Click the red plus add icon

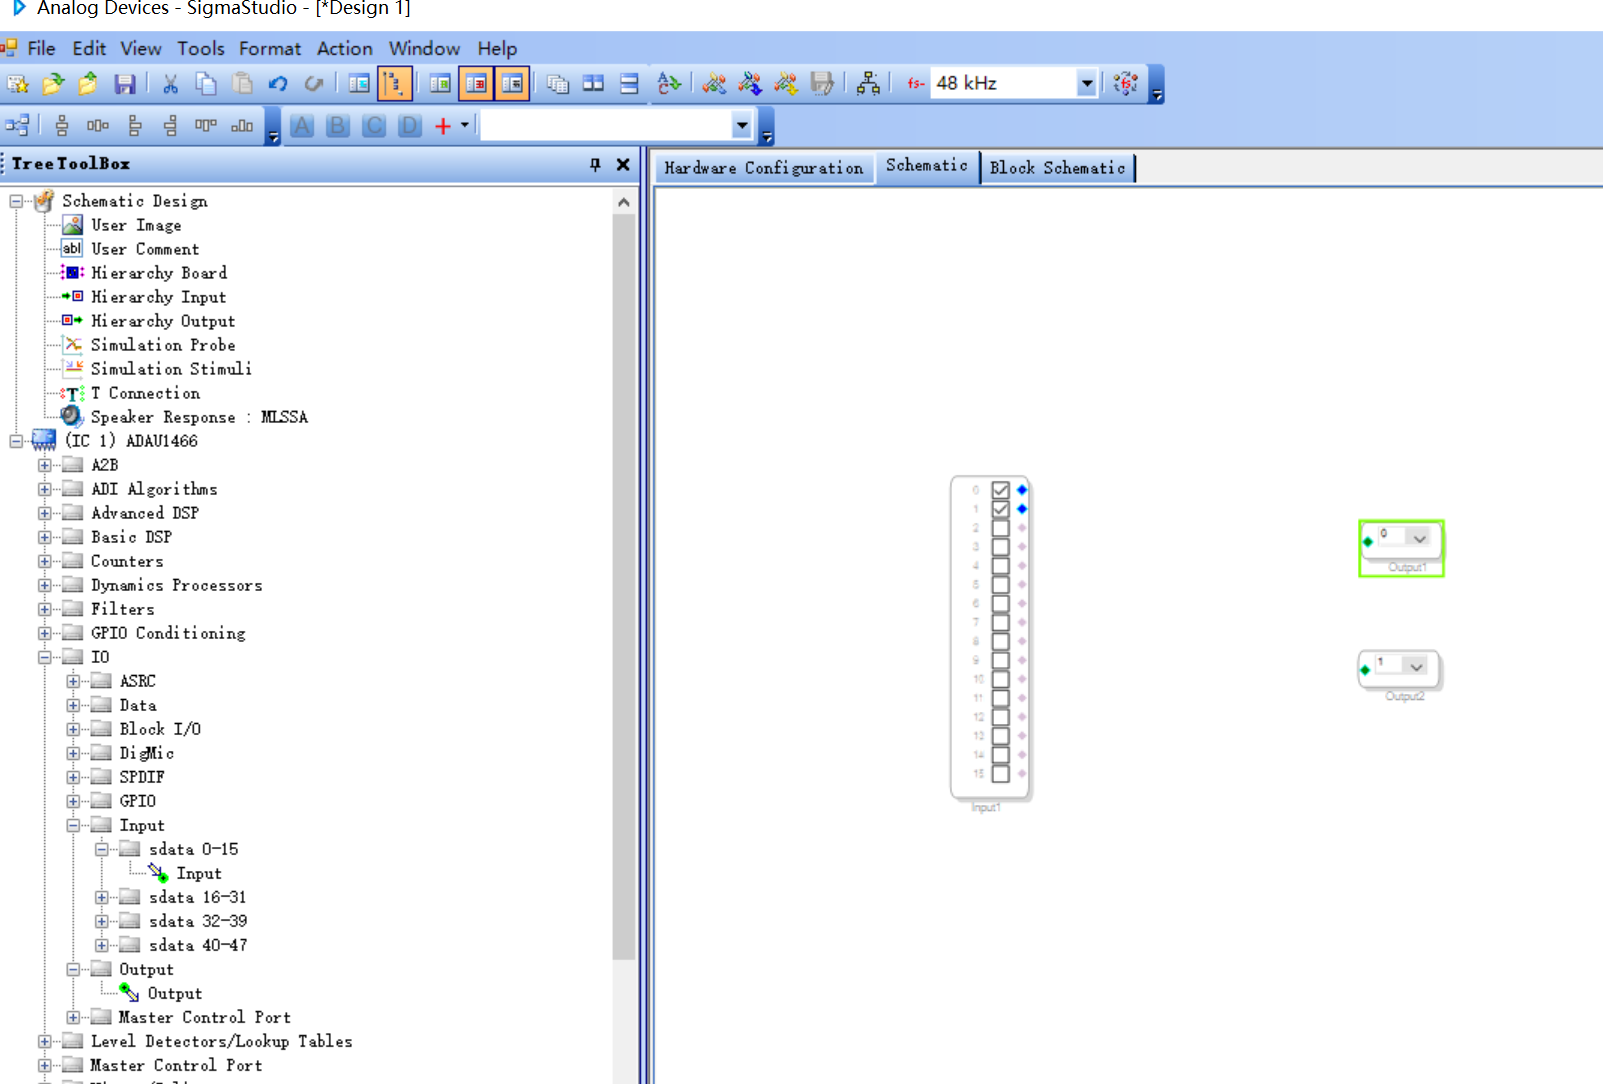443,126
